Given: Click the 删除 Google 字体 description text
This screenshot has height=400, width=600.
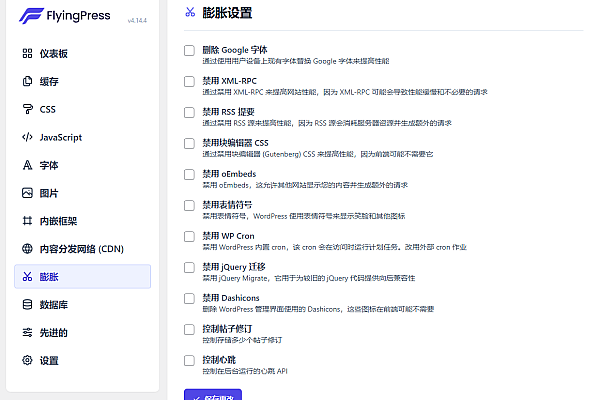Looking at the screenshot, I should tap(296, 61).
